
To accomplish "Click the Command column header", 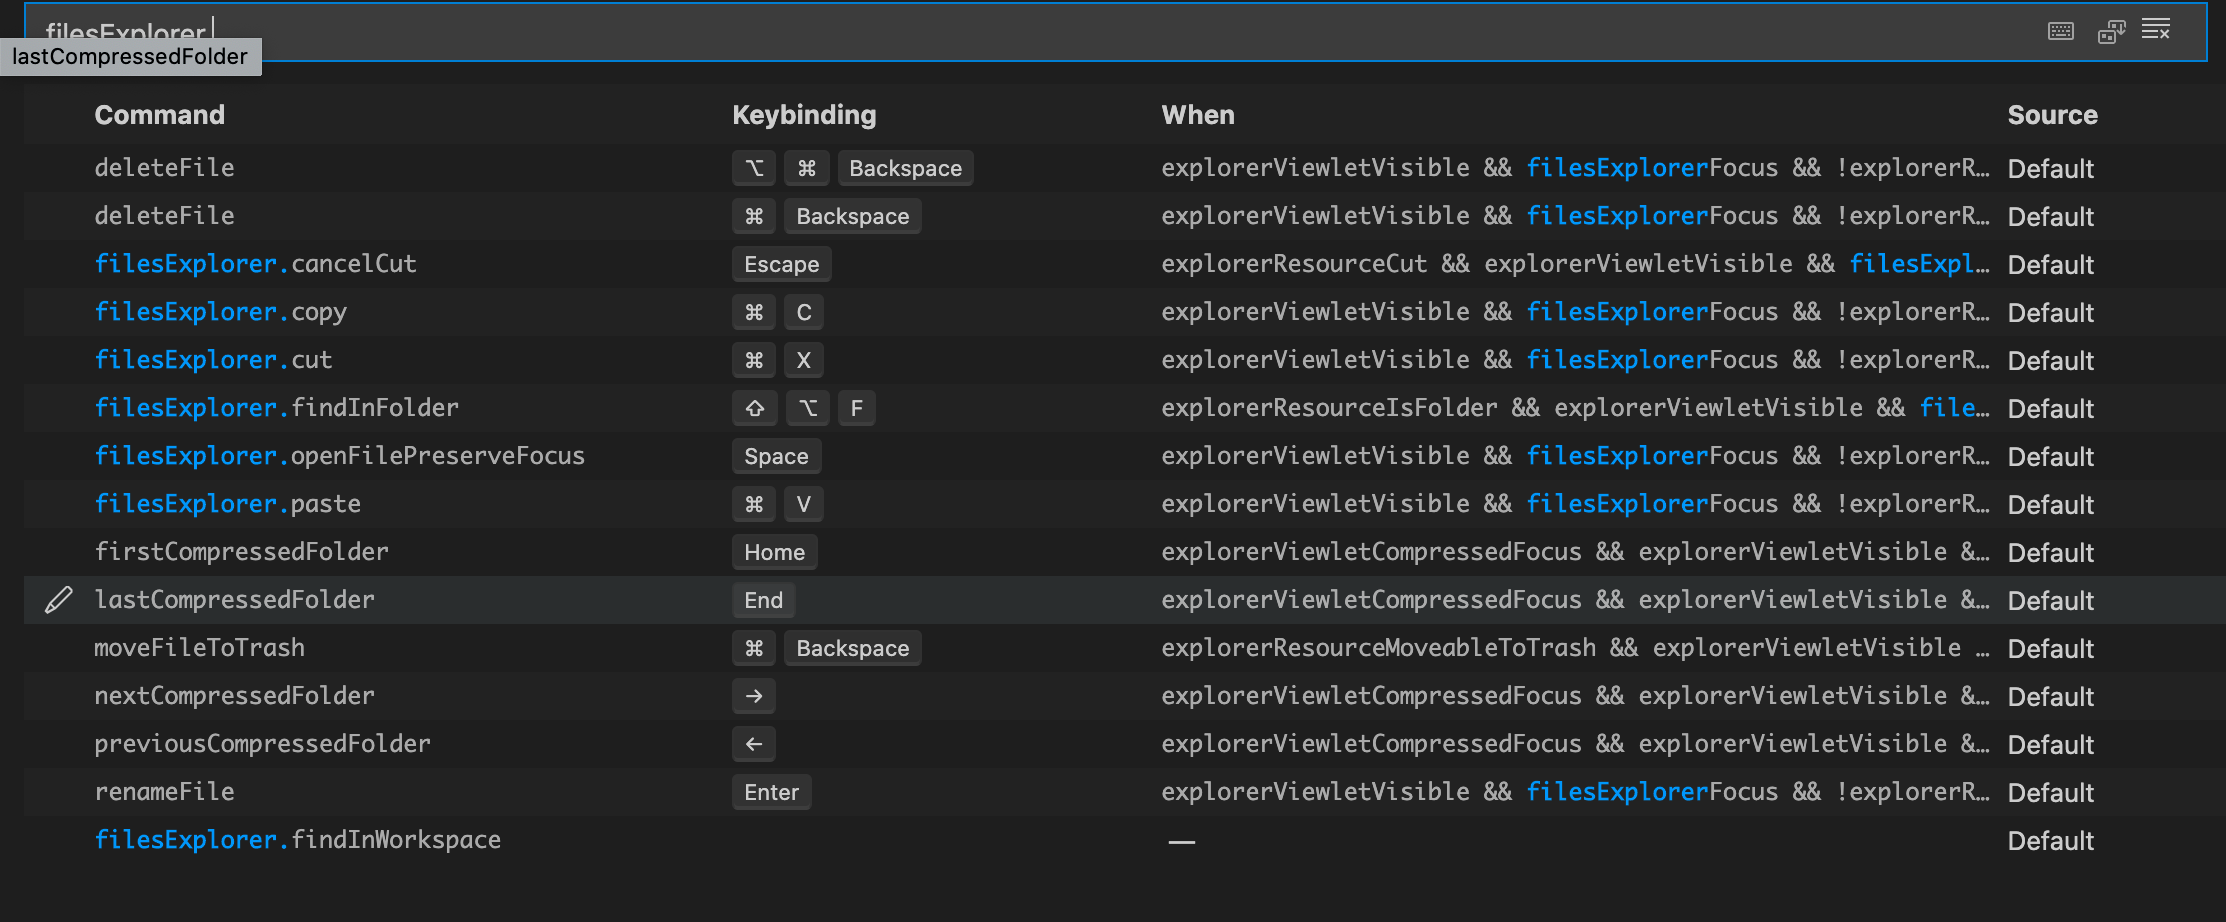I will point(159,114).
